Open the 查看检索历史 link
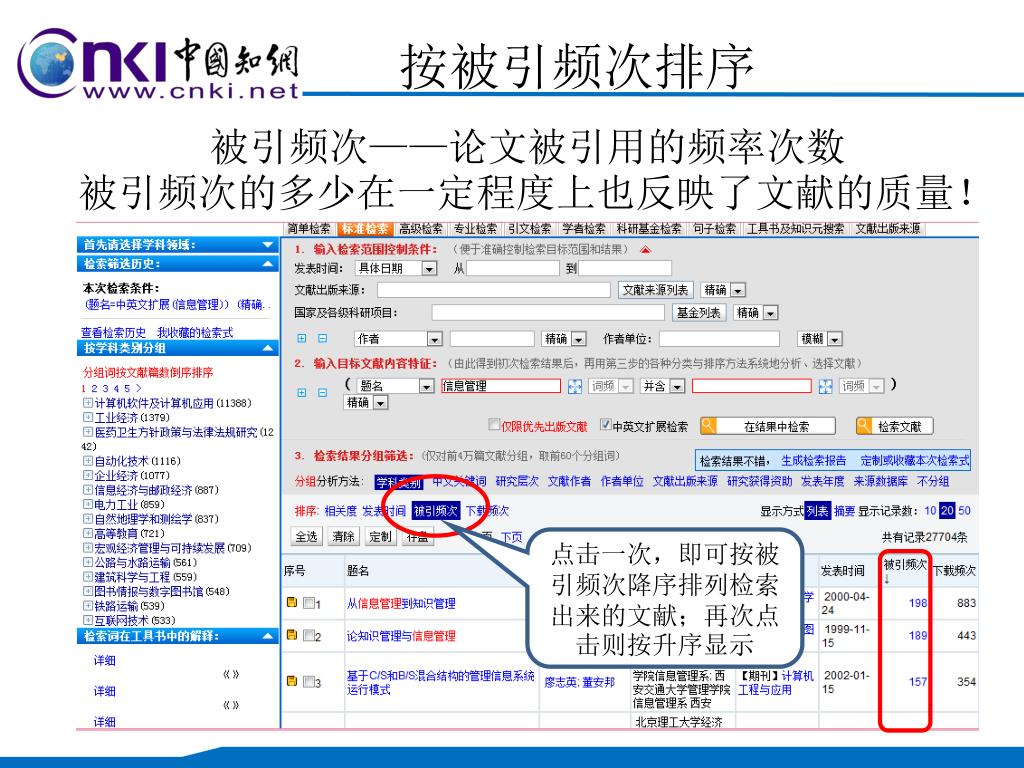The image size is (1024, 768). (x=114, y=332)
